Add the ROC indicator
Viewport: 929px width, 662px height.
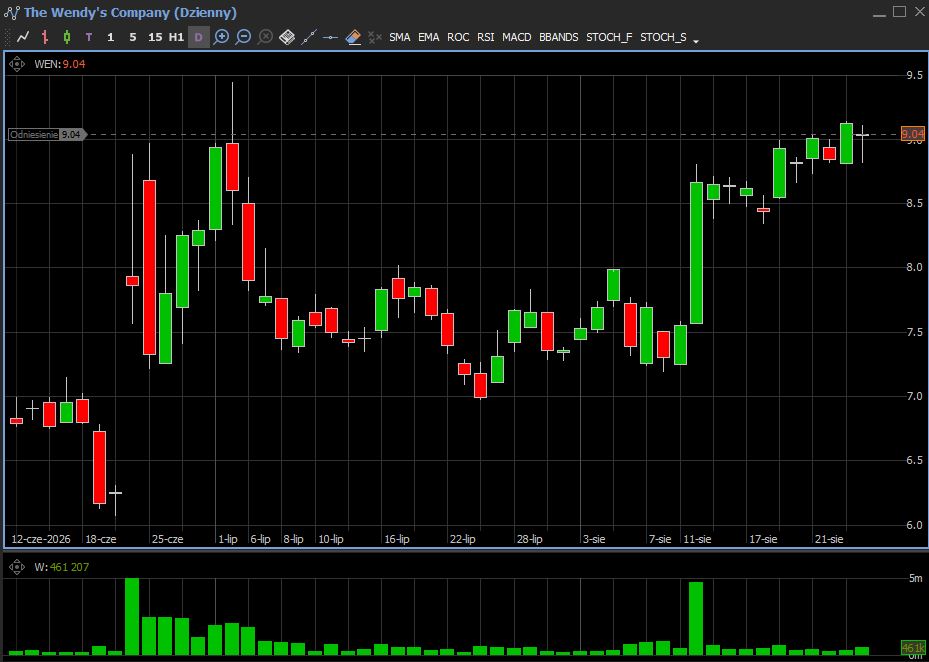[x=458, y=37]
